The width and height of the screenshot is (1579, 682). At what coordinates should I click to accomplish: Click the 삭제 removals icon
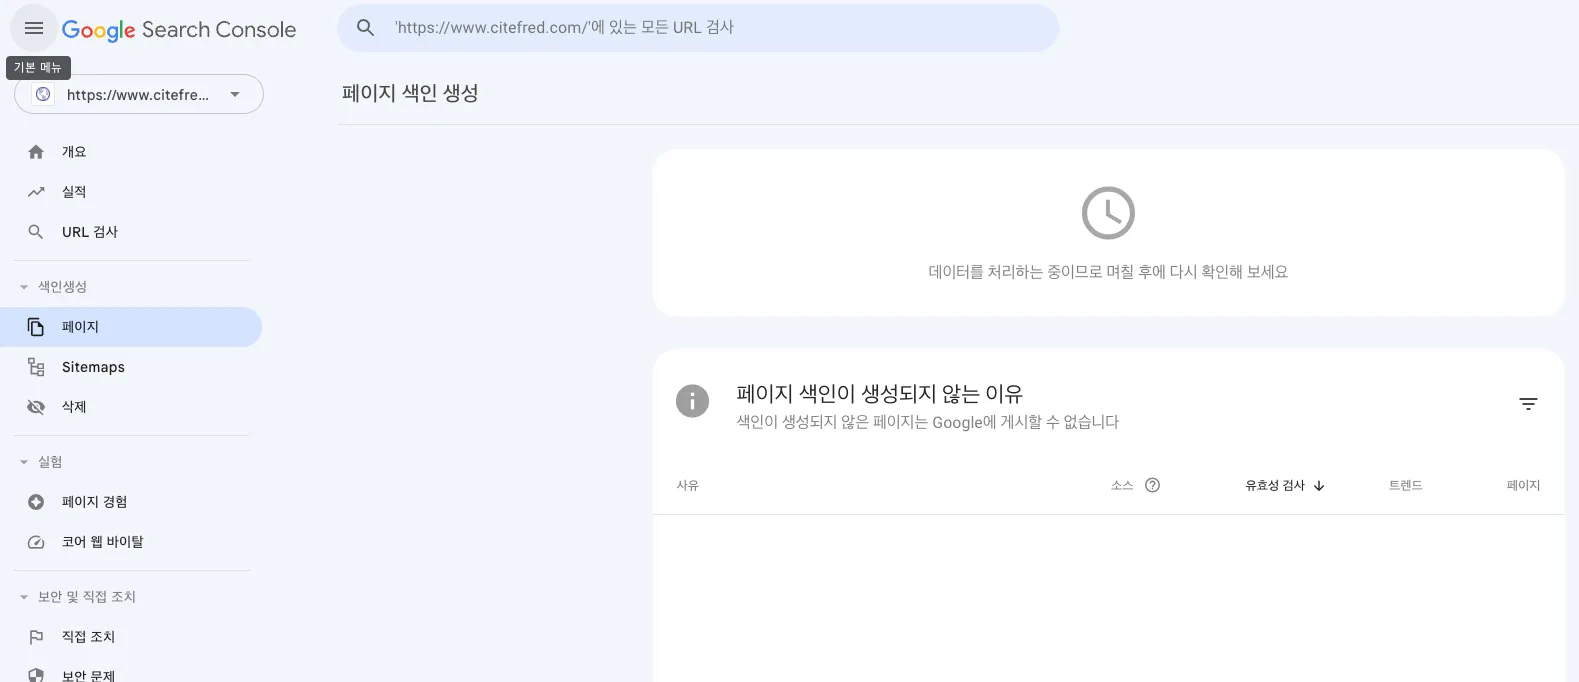coord(36,407)
